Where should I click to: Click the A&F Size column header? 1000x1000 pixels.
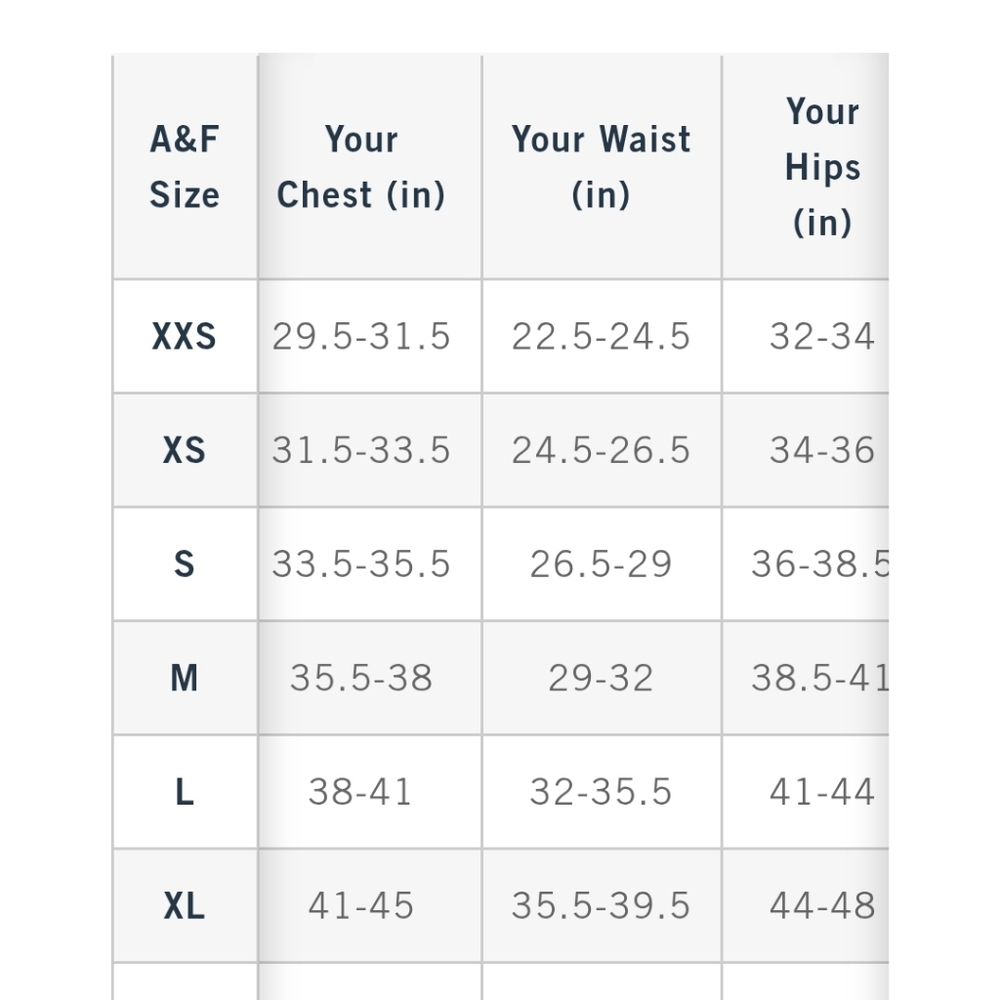pos(185,167)
